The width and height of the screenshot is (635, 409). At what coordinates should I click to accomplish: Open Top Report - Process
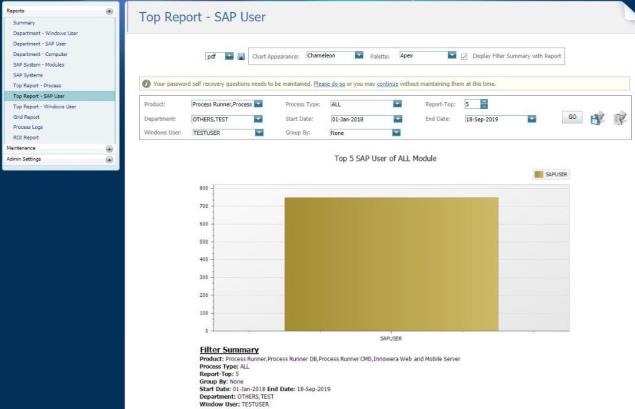coord(37,86)
